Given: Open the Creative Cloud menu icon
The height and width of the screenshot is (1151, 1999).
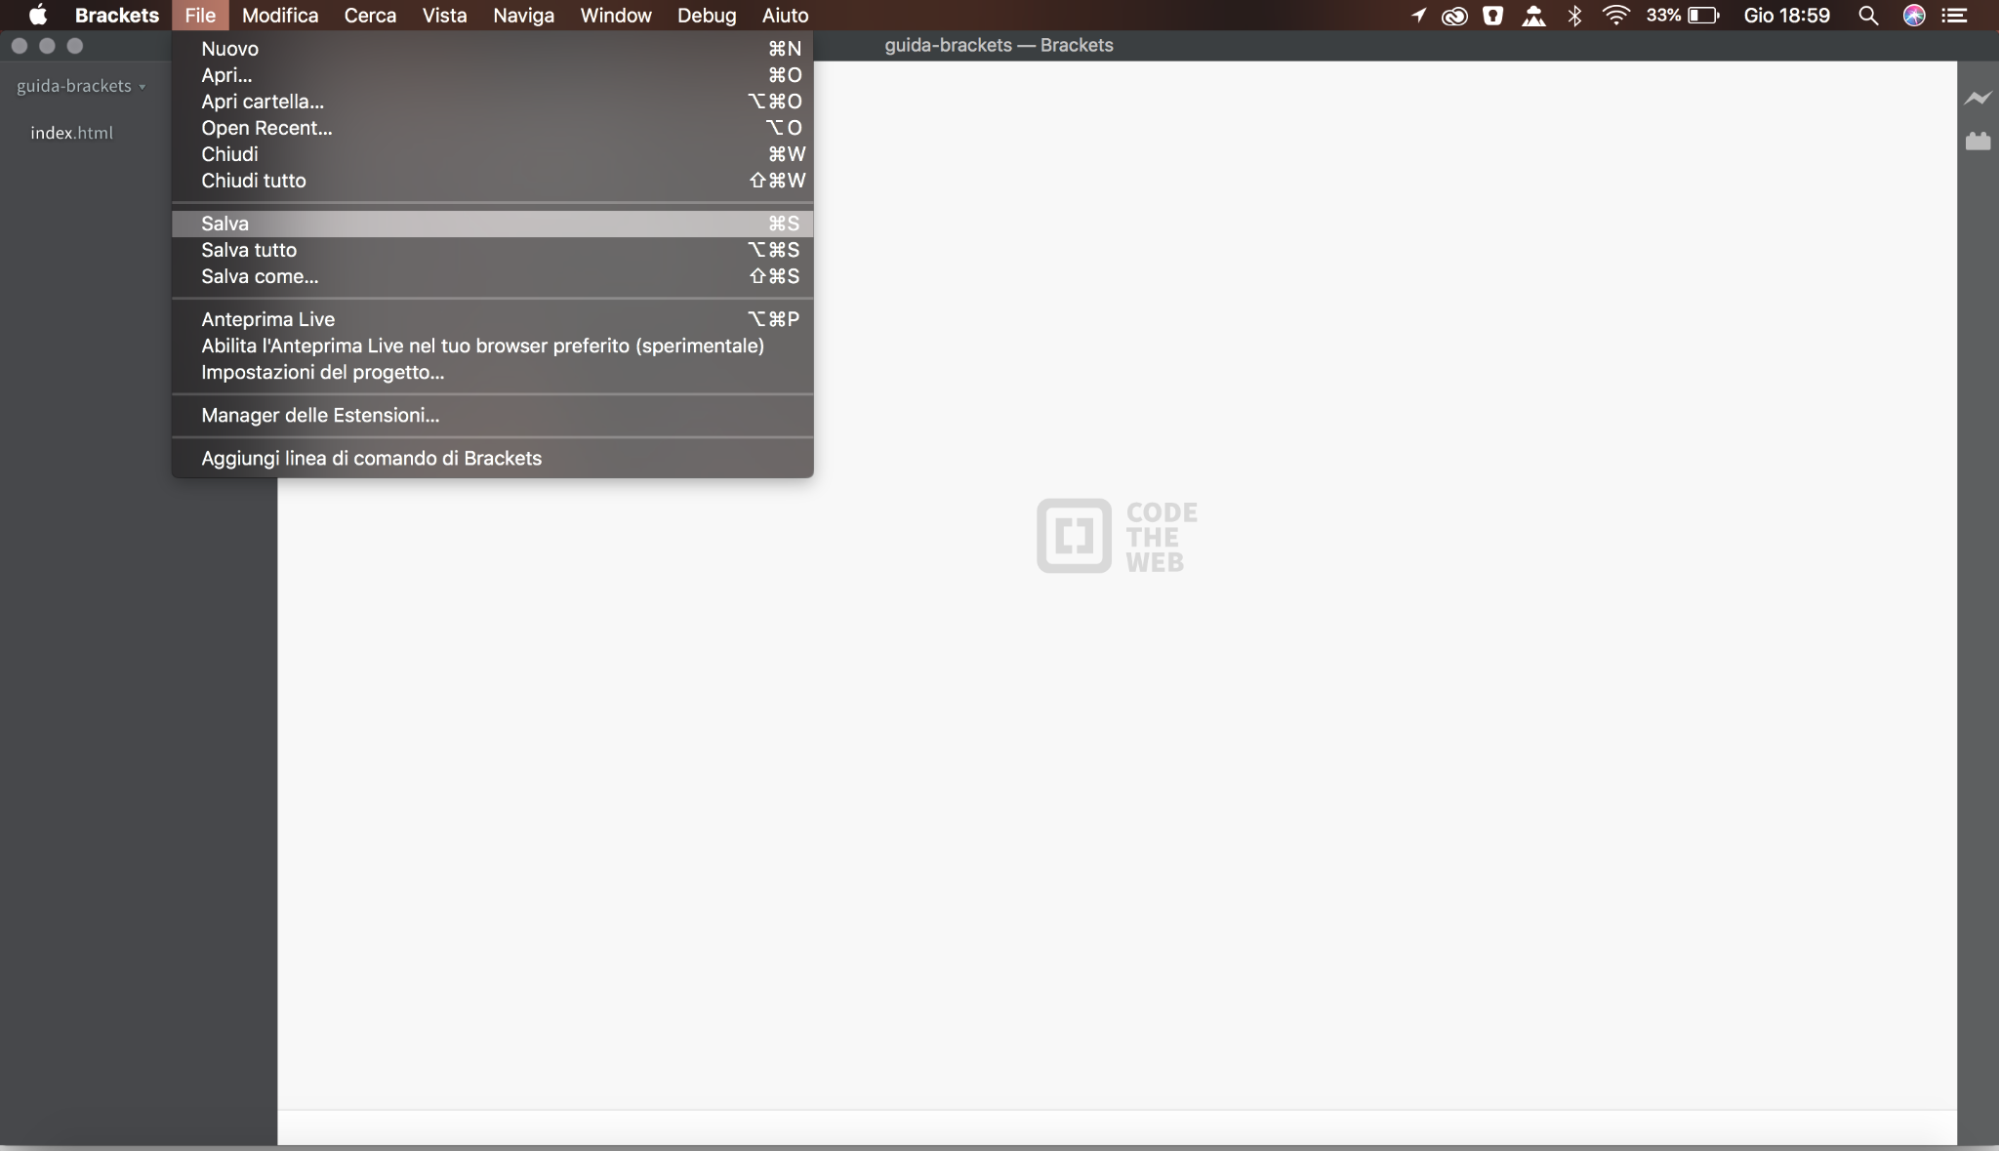Looking at the screenshot, I should point(1454,15).
